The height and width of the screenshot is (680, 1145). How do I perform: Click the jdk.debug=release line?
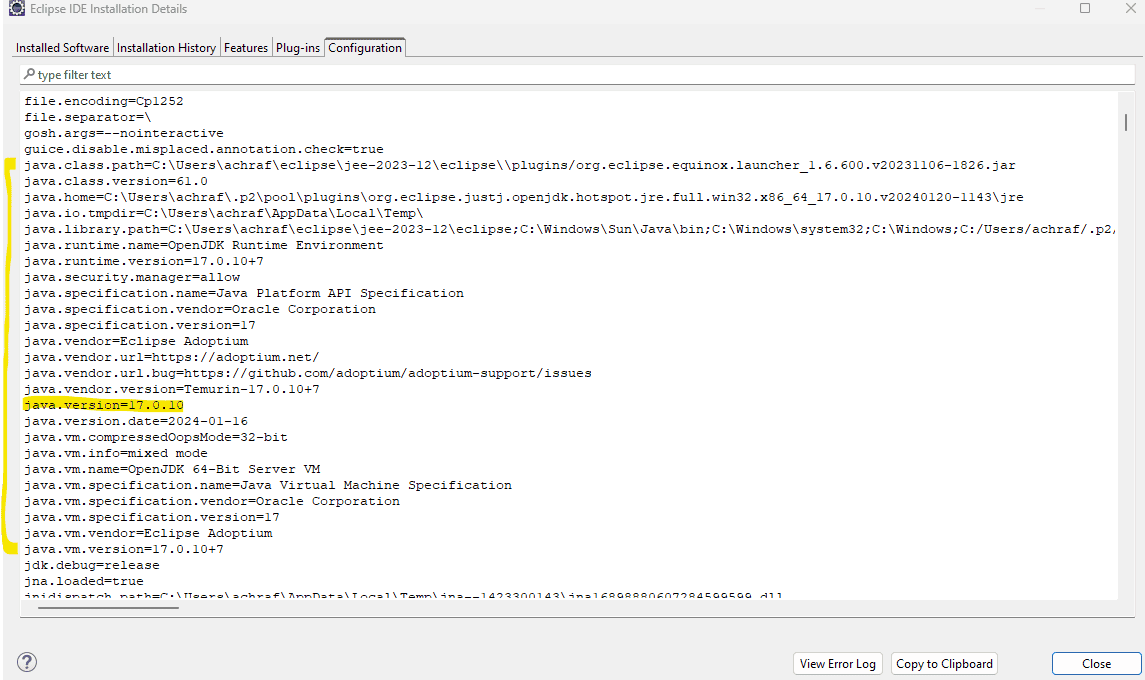coord(92,566)
